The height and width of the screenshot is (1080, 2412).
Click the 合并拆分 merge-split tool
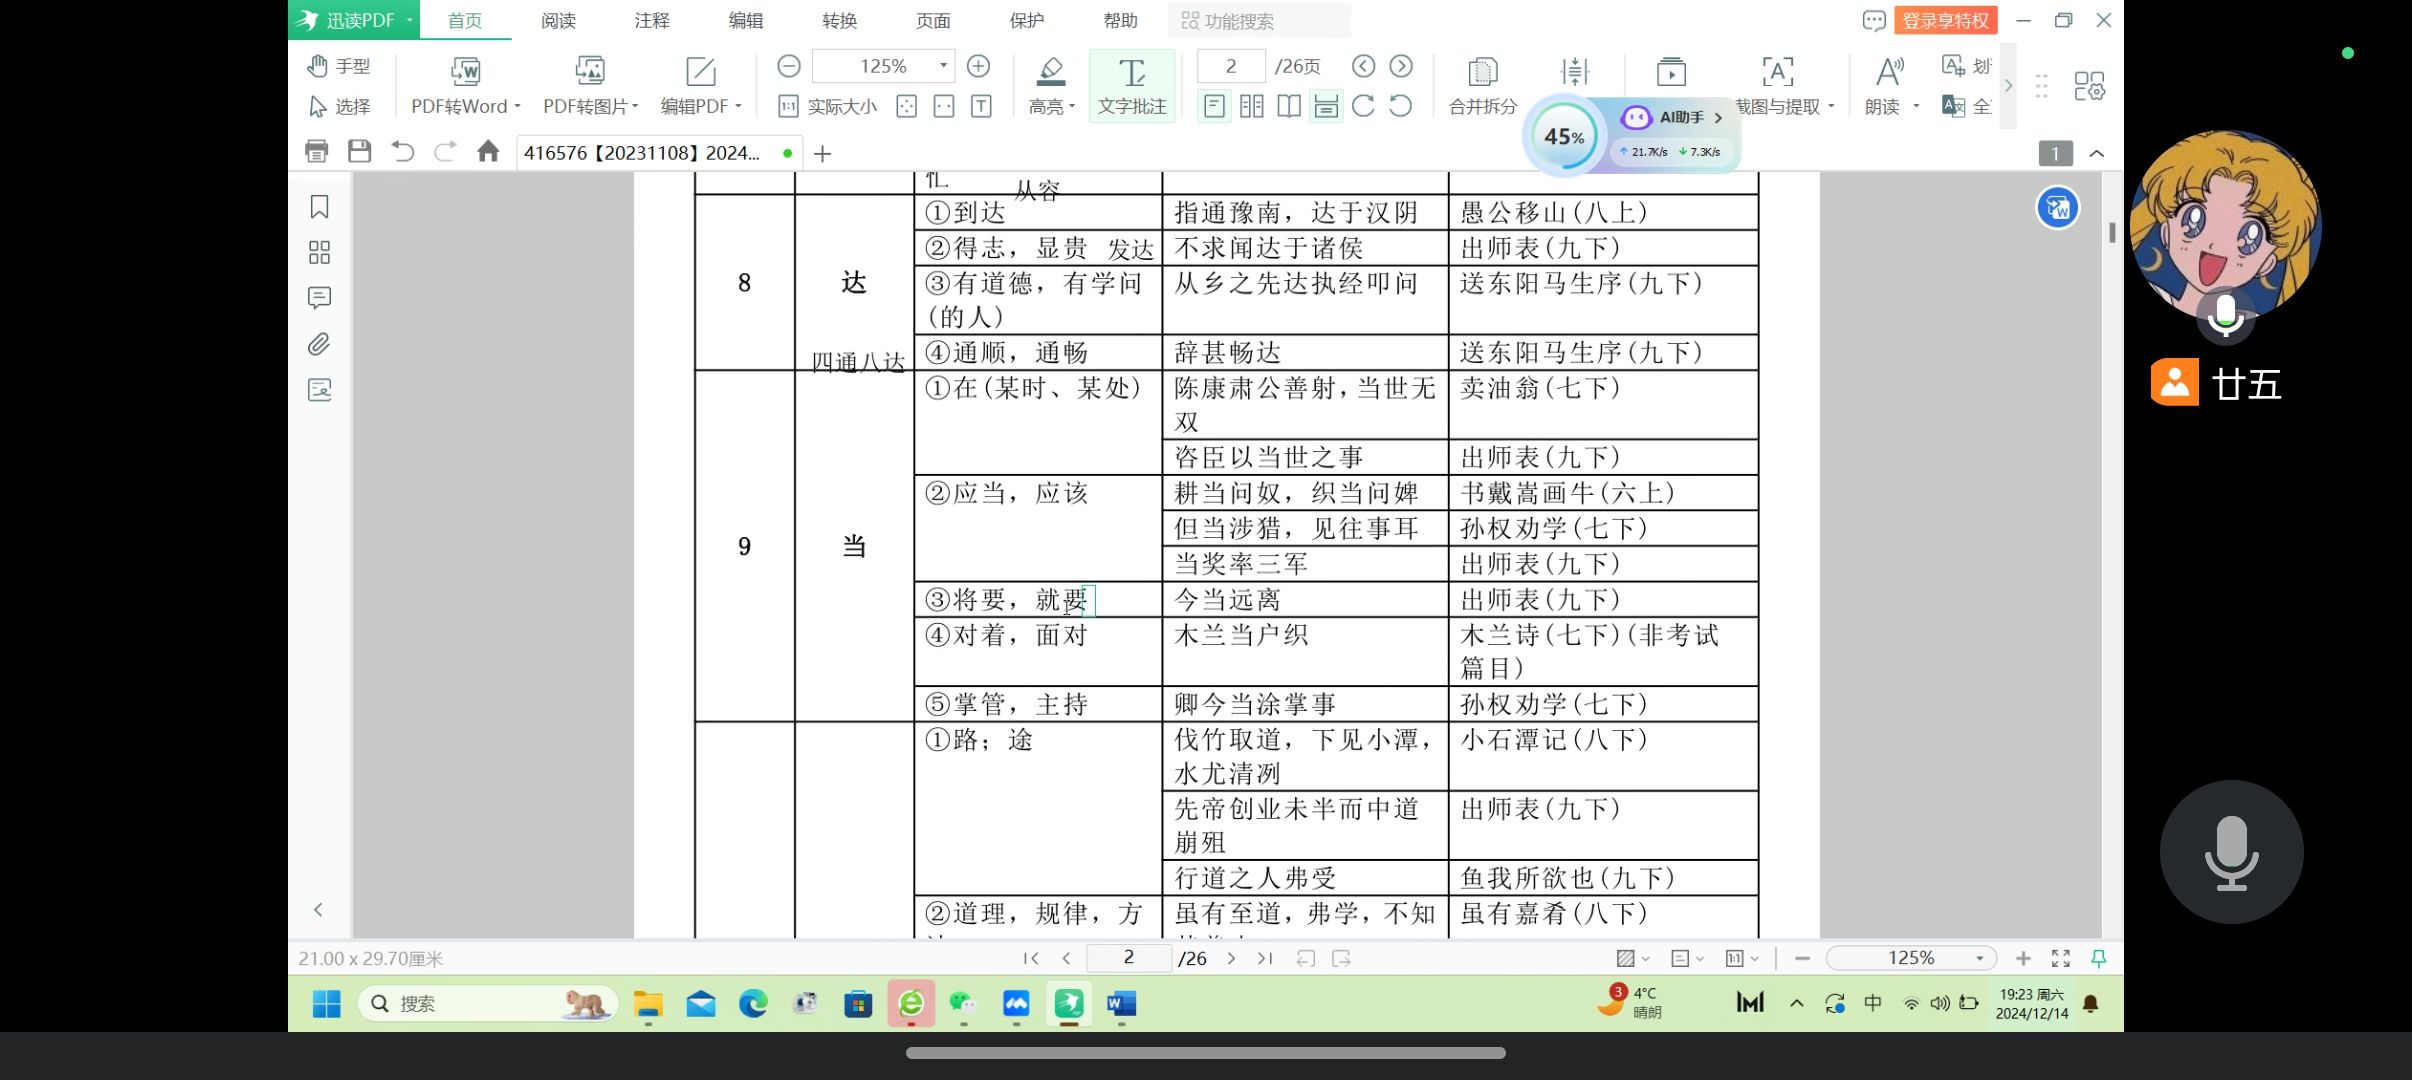tap(1482, 85)
